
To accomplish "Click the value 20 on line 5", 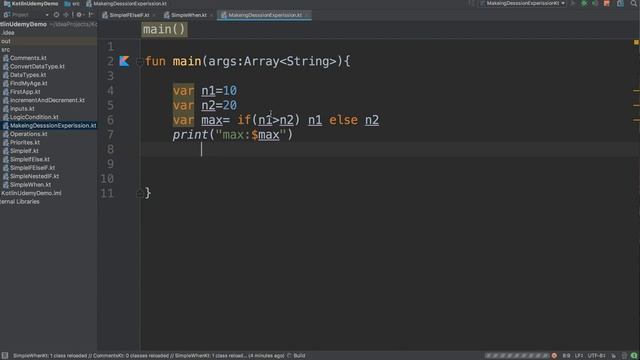I will click(x=230, y=105).
